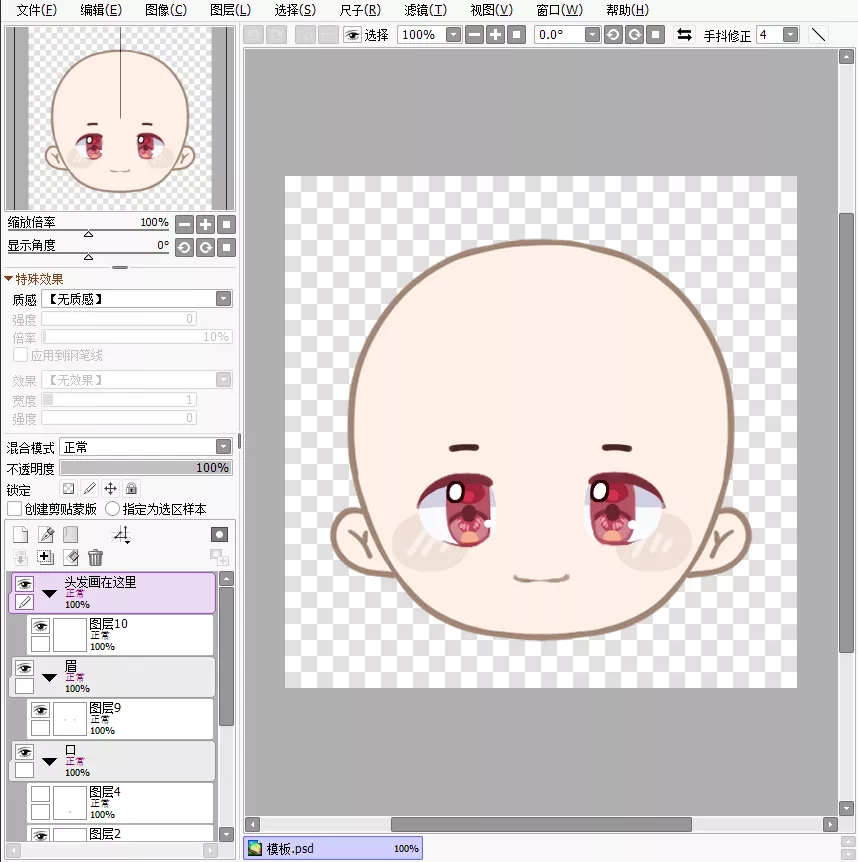This screenshot has height=862, width=858.
Task: Open the 图层(L) menu
Action: click(x=230, y=10)
